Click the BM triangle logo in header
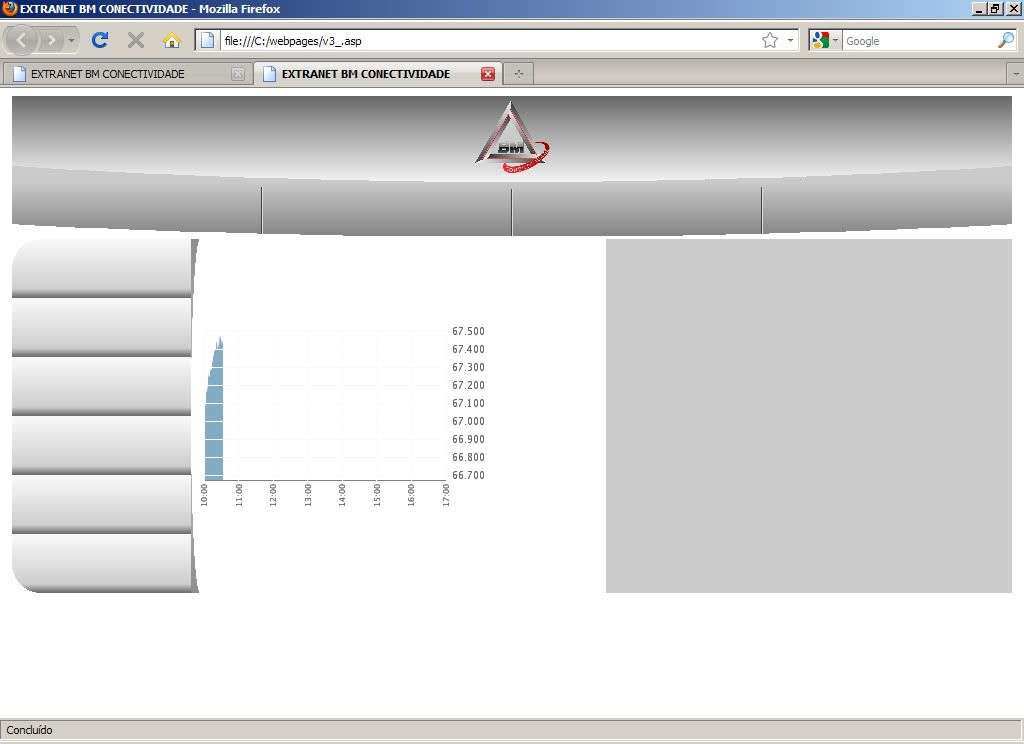The height and width of the screenshot is (744, 1024). coord(511,138)
